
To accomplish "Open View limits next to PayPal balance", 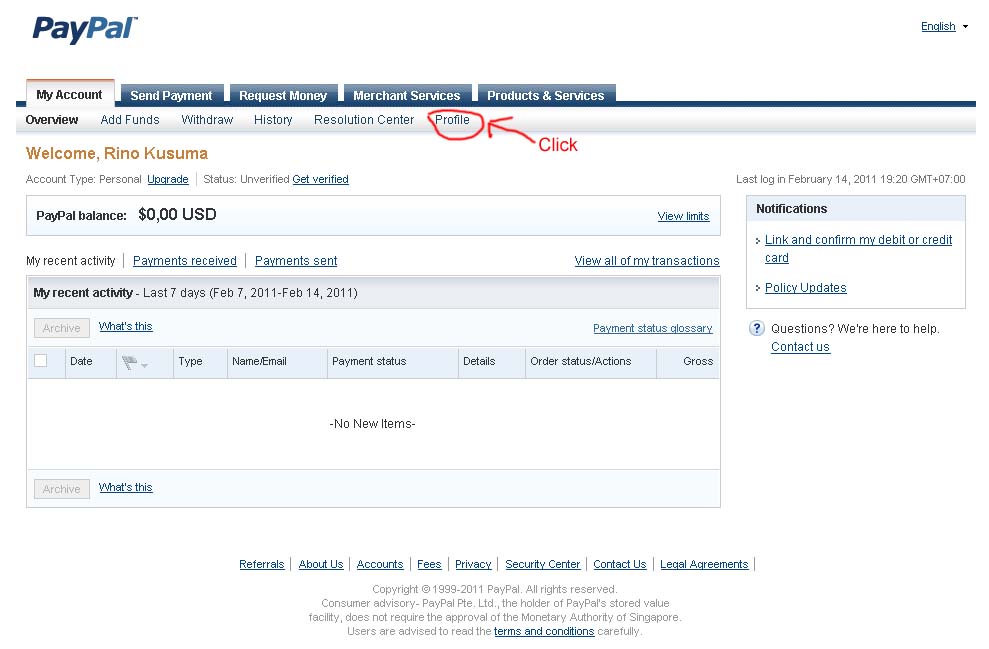I will point(683,216).
